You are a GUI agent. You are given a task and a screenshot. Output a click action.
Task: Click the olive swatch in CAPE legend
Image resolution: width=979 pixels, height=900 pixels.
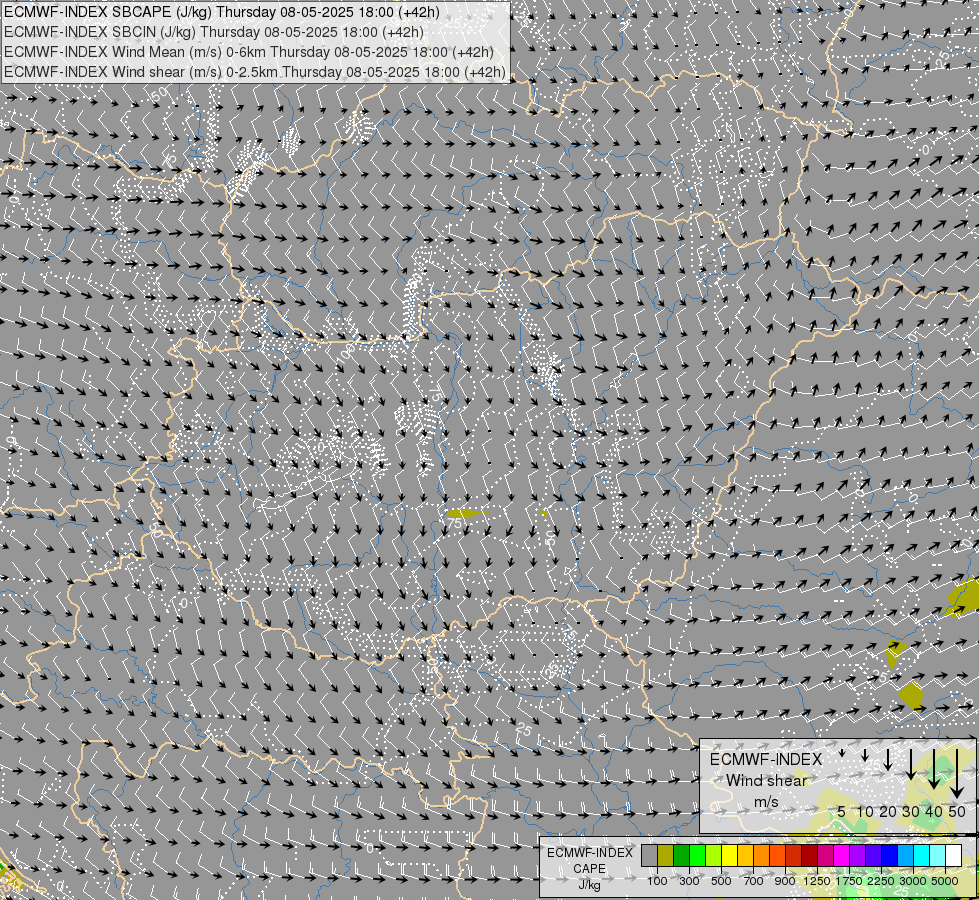[665, 855]
